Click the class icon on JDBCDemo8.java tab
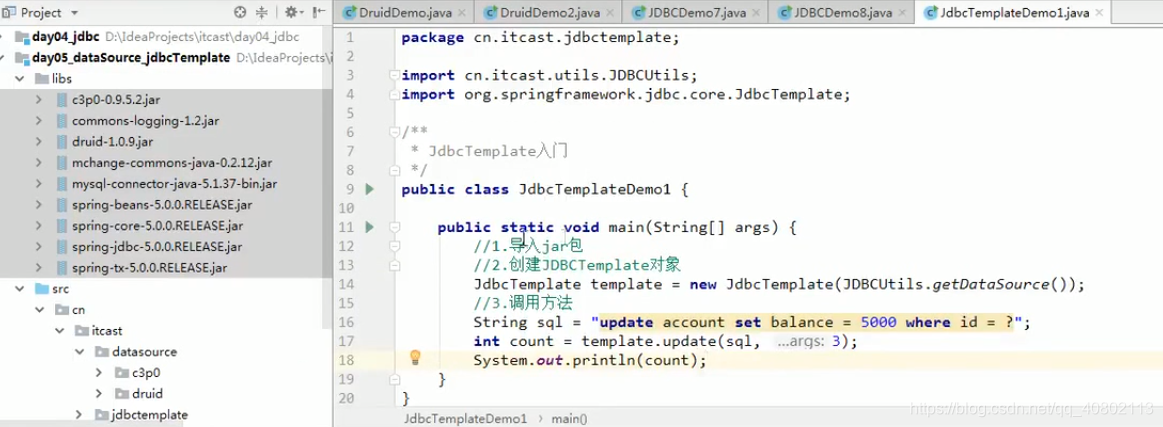The height and width of the screenshot is (427, 1163). [784, 13]
